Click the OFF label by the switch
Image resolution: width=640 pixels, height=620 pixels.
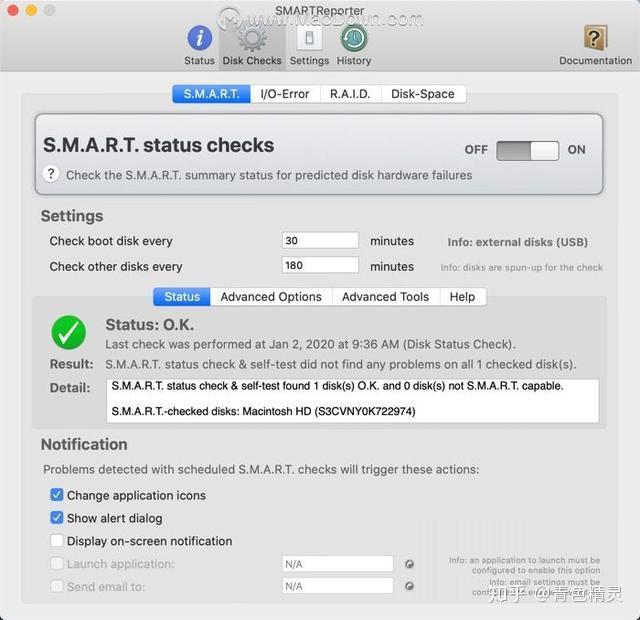coord(476,150)
